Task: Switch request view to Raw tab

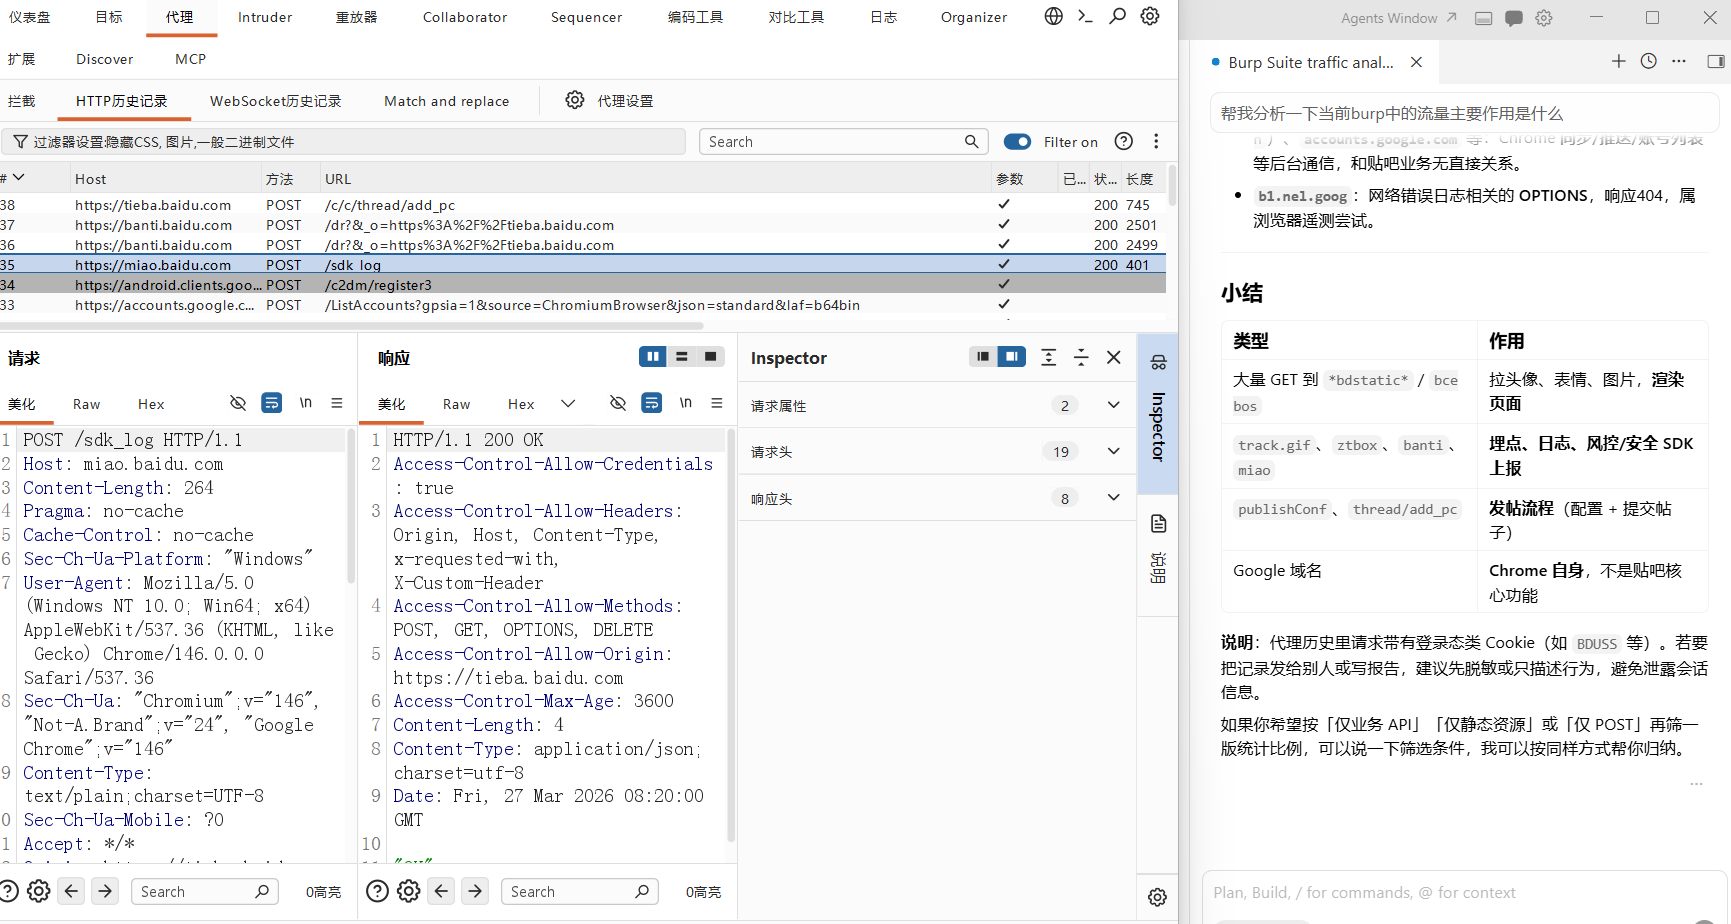Action: point(86,404)
